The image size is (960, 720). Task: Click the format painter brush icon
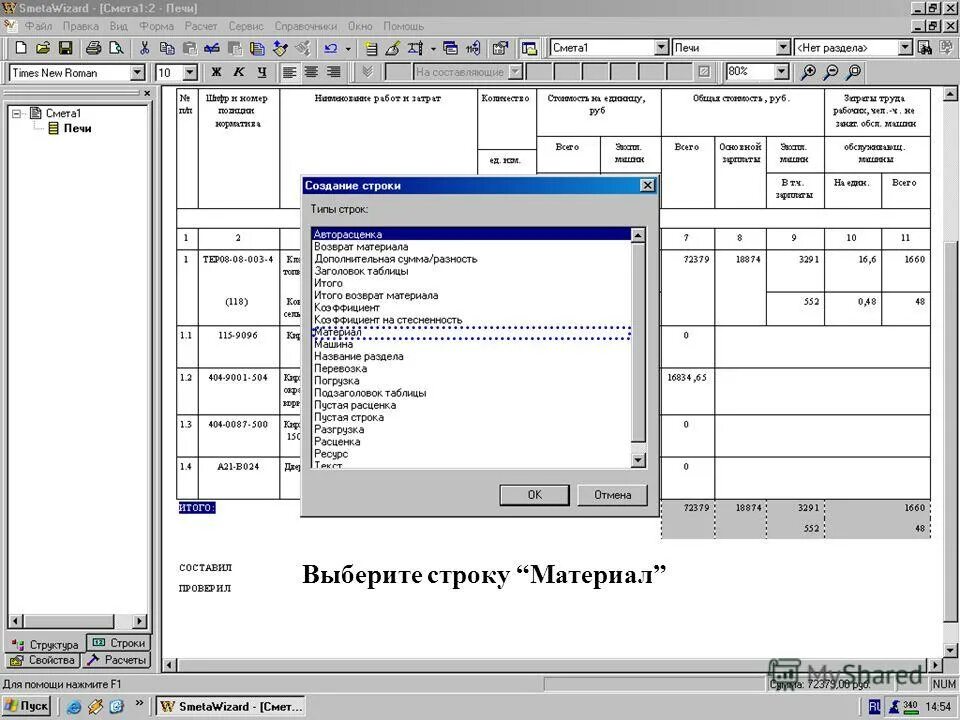point(279,47)
